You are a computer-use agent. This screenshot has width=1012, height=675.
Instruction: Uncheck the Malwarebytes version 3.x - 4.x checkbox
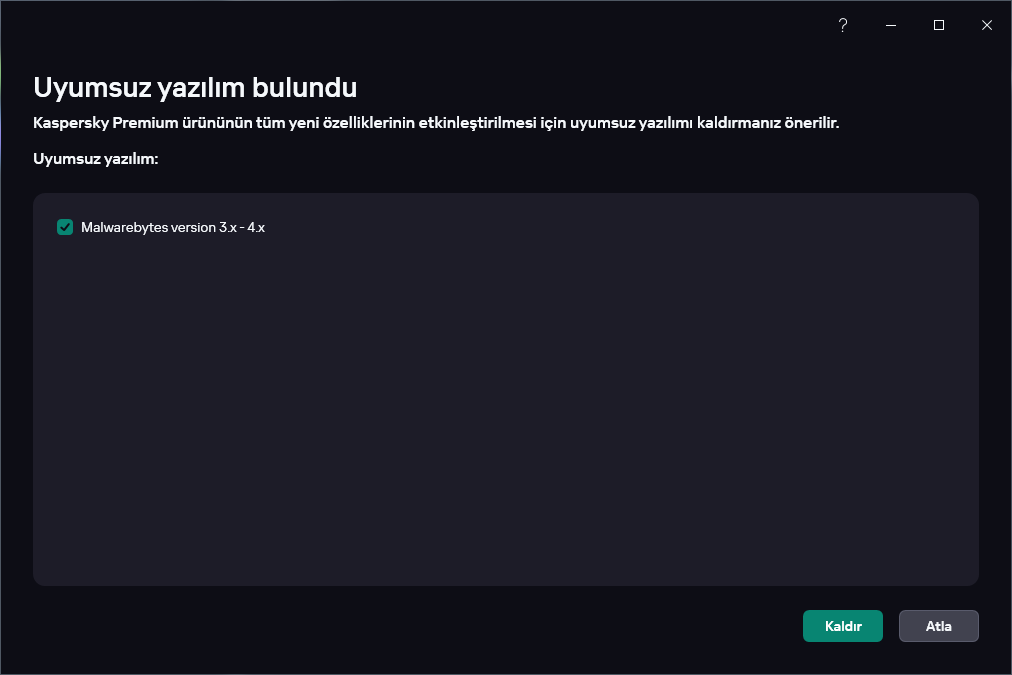(x=65, y=227)
